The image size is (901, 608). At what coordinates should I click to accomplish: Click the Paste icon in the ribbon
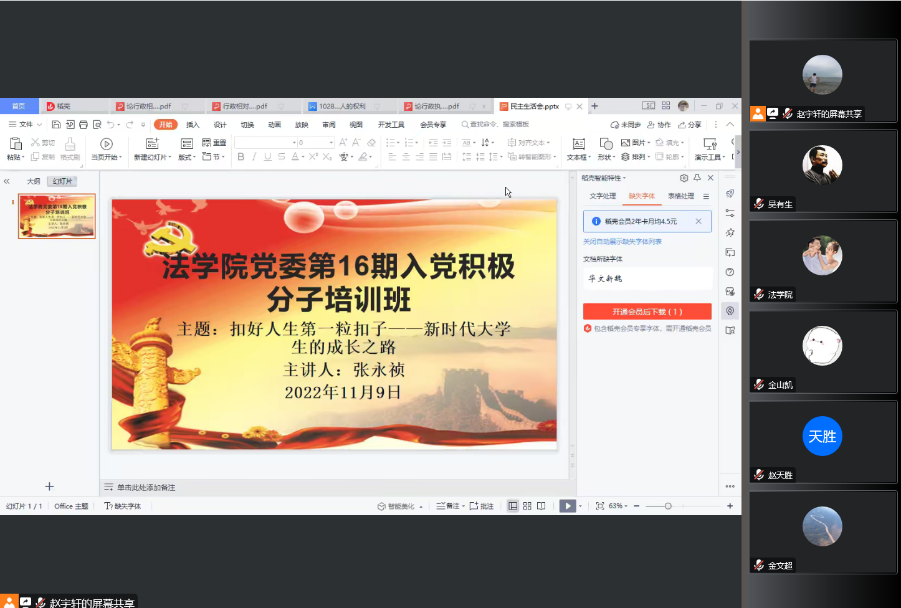coord(14,144)
